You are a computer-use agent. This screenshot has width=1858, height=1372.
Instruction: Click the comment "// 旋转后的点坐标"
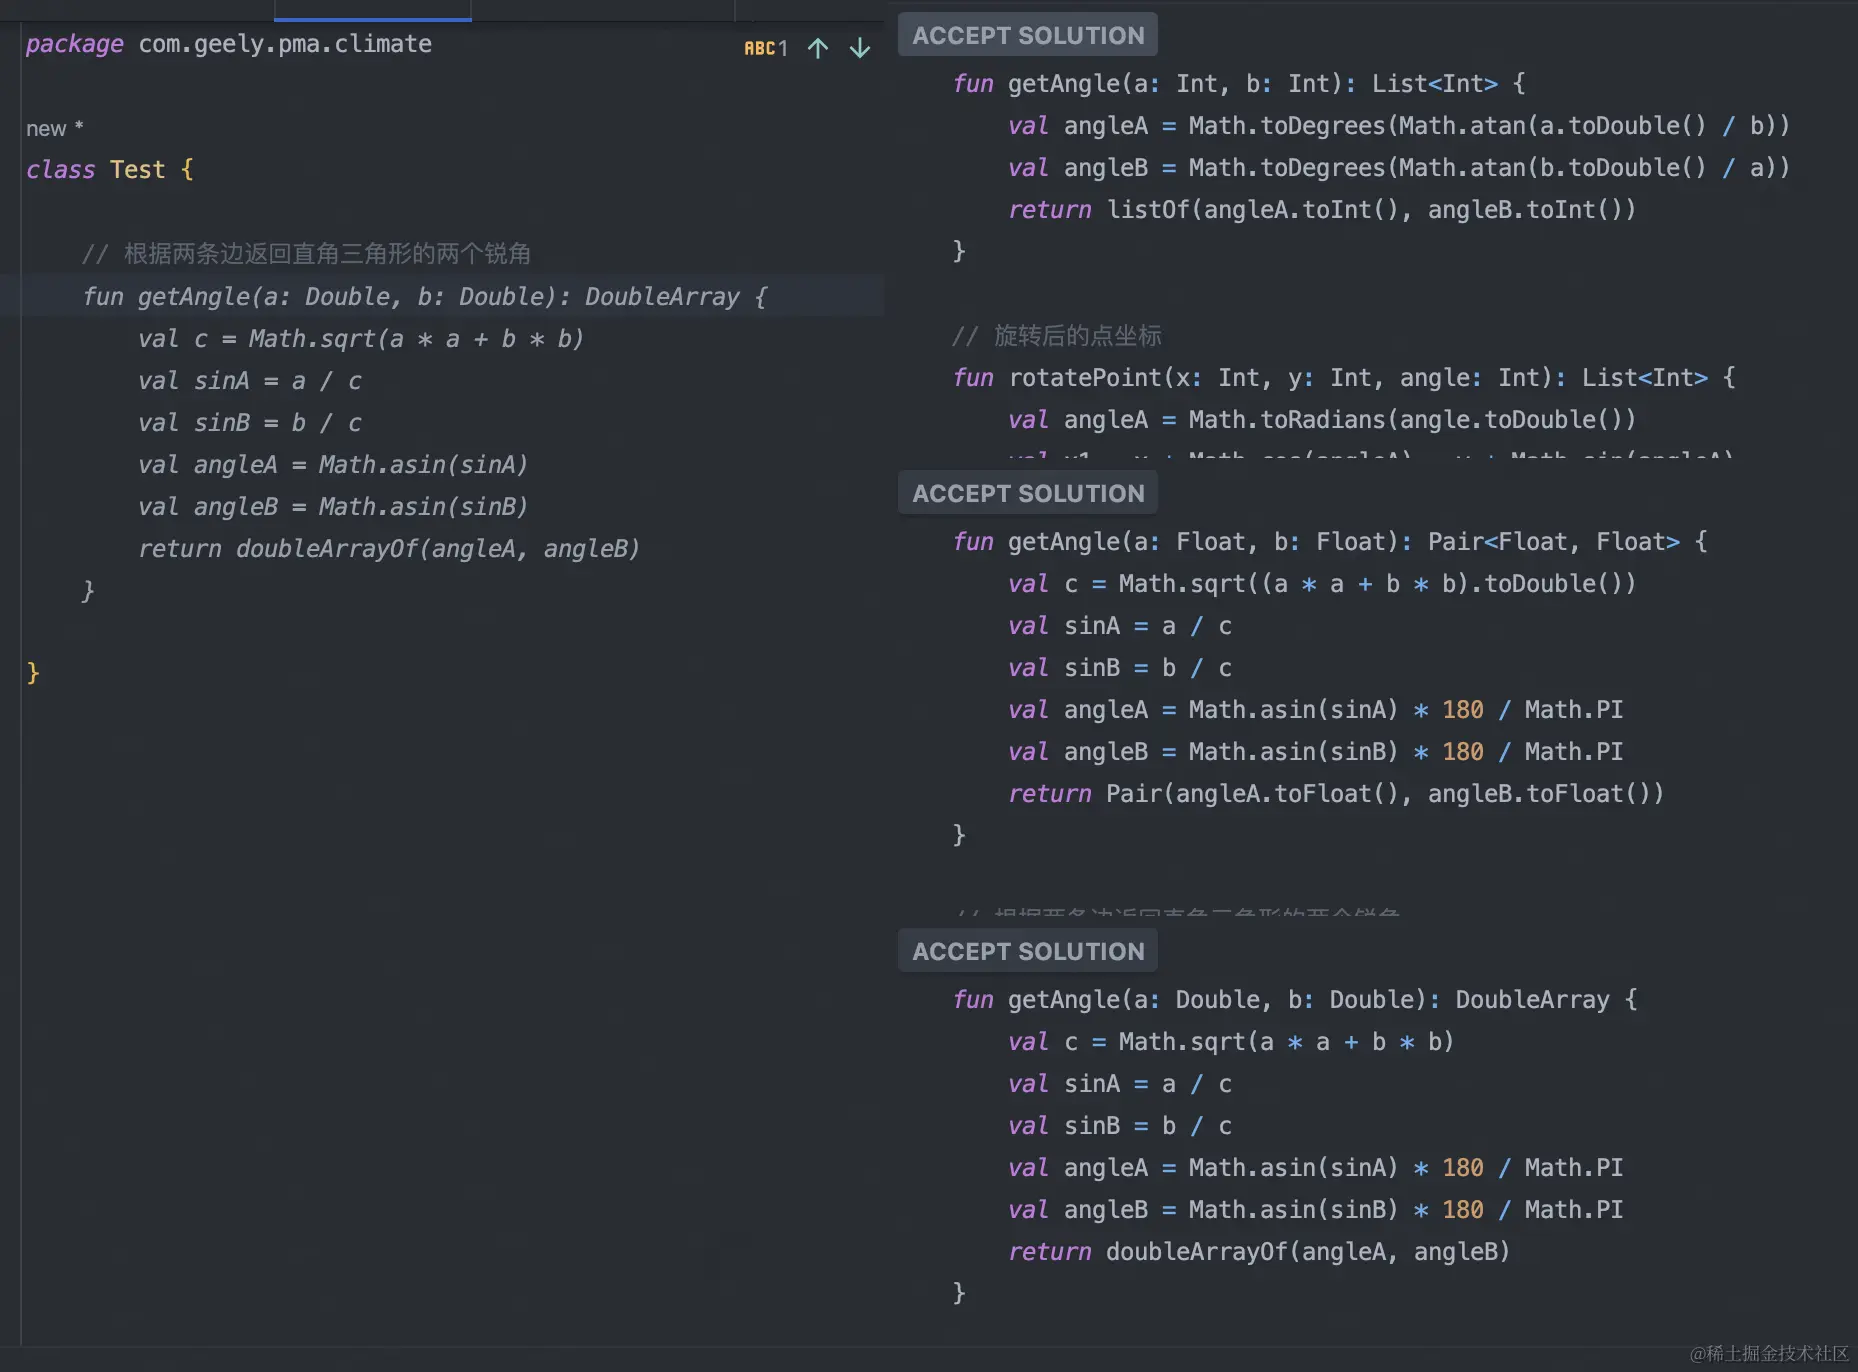pos(1057,336)
